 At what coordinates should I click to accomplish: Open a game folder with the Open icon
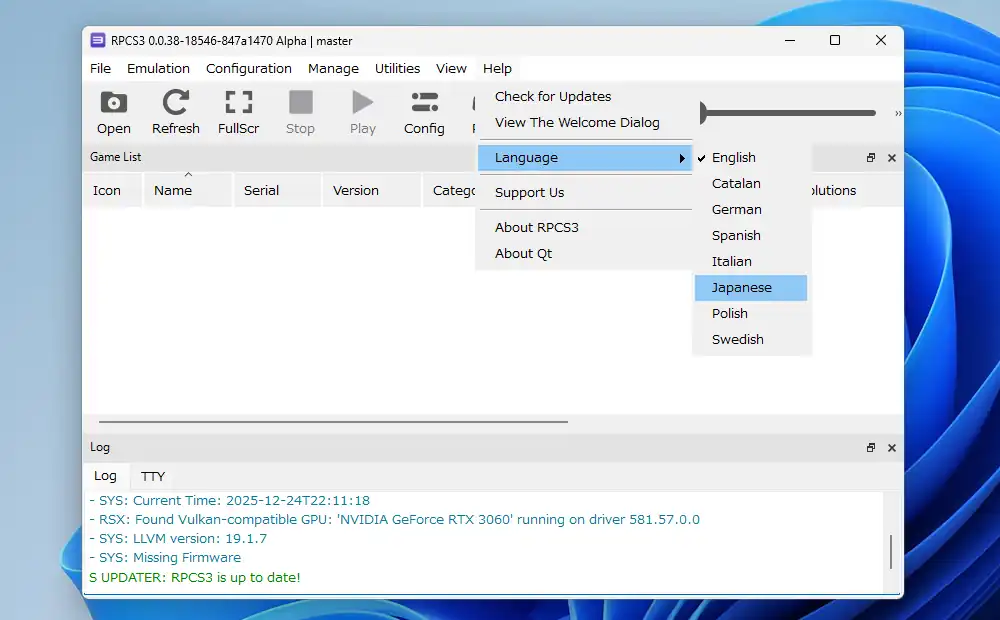point(113,110)
